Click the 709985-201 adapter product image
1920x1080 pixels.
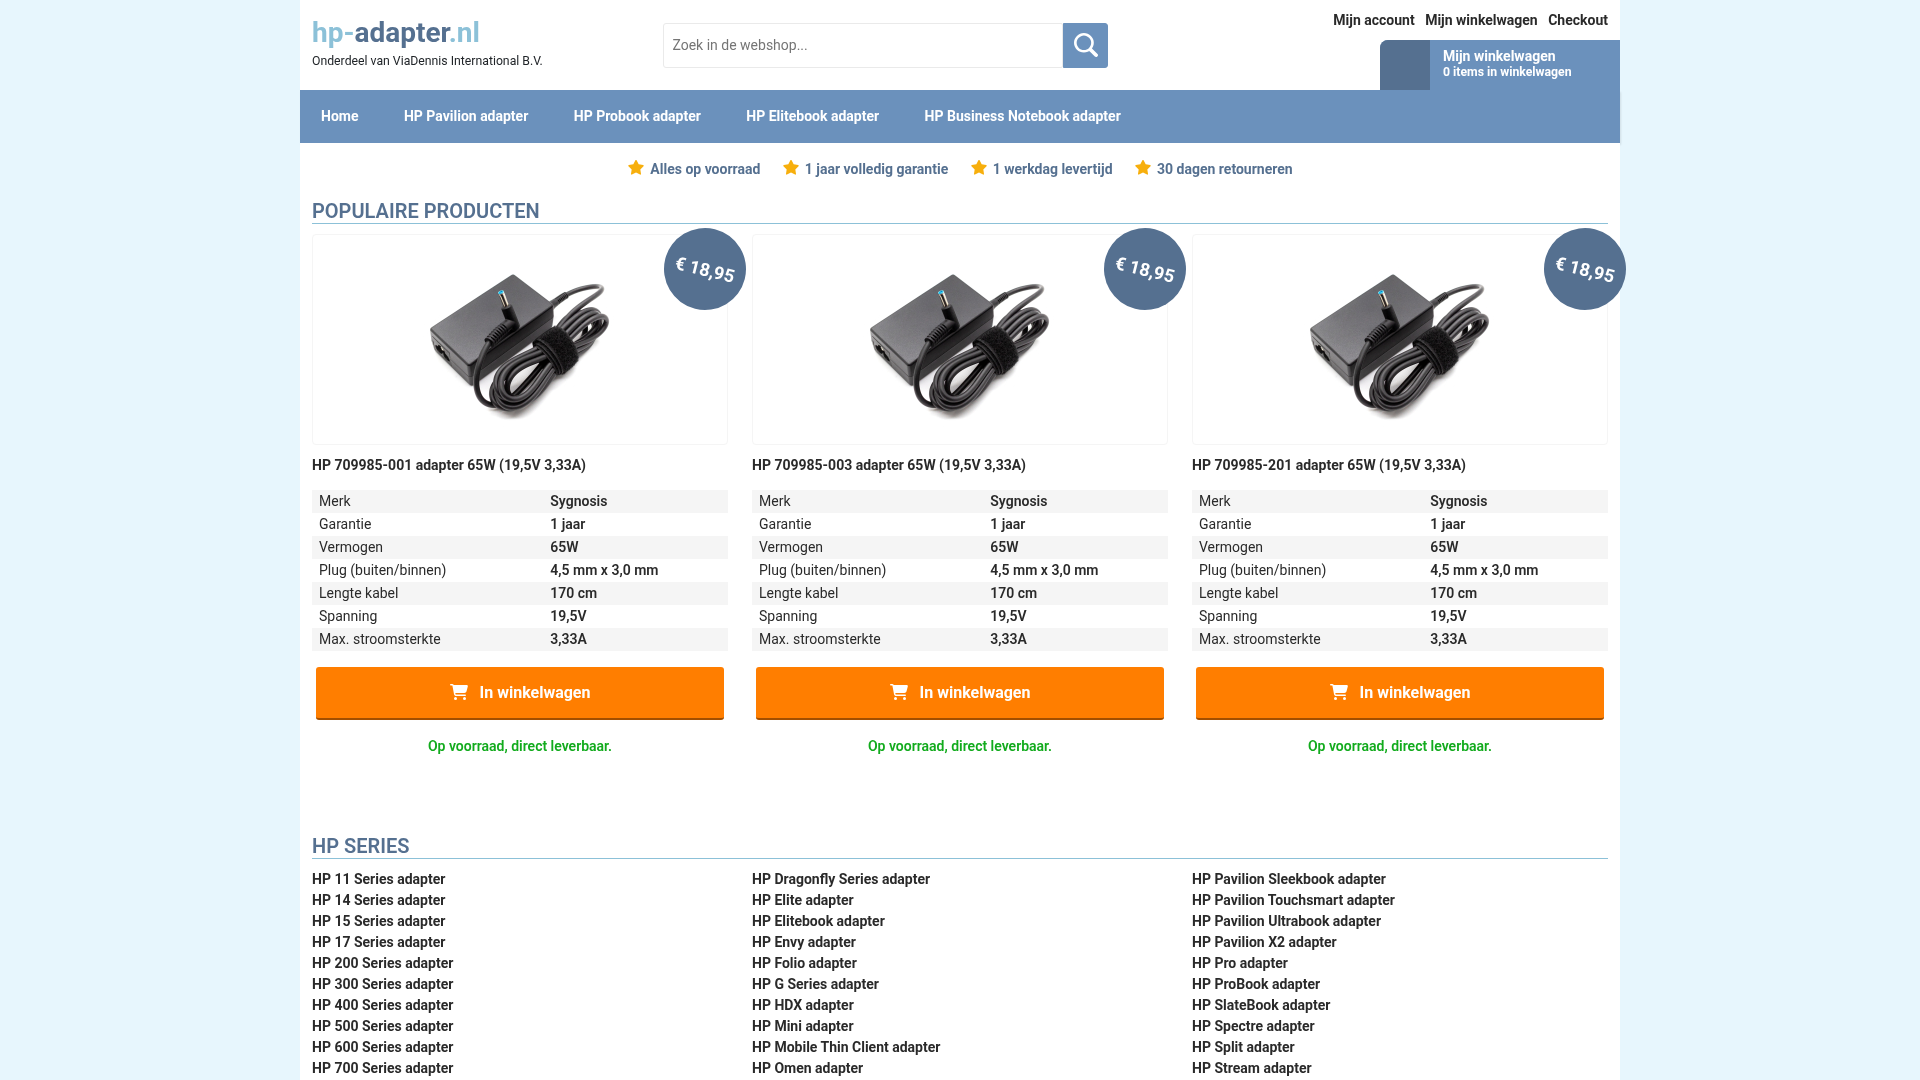tap(1400, 340)
